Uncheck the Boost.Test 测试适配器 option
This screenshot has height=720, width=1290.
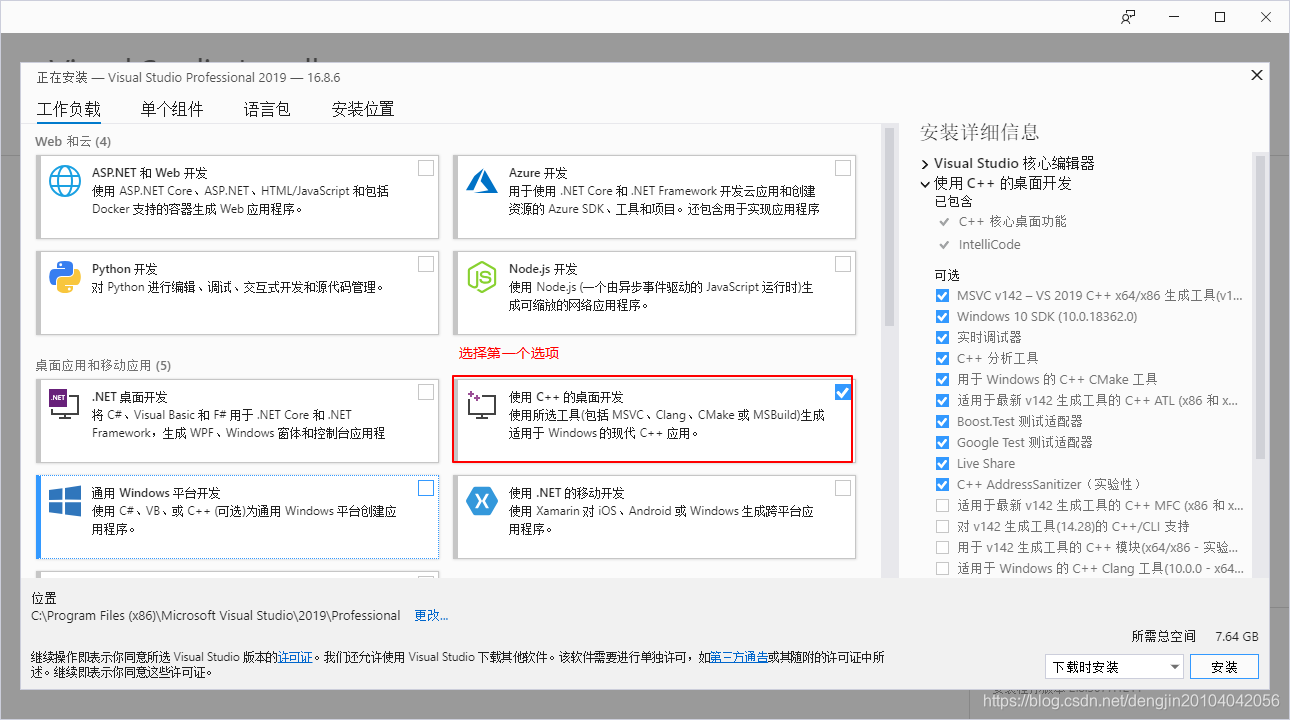tap(942, 421)
